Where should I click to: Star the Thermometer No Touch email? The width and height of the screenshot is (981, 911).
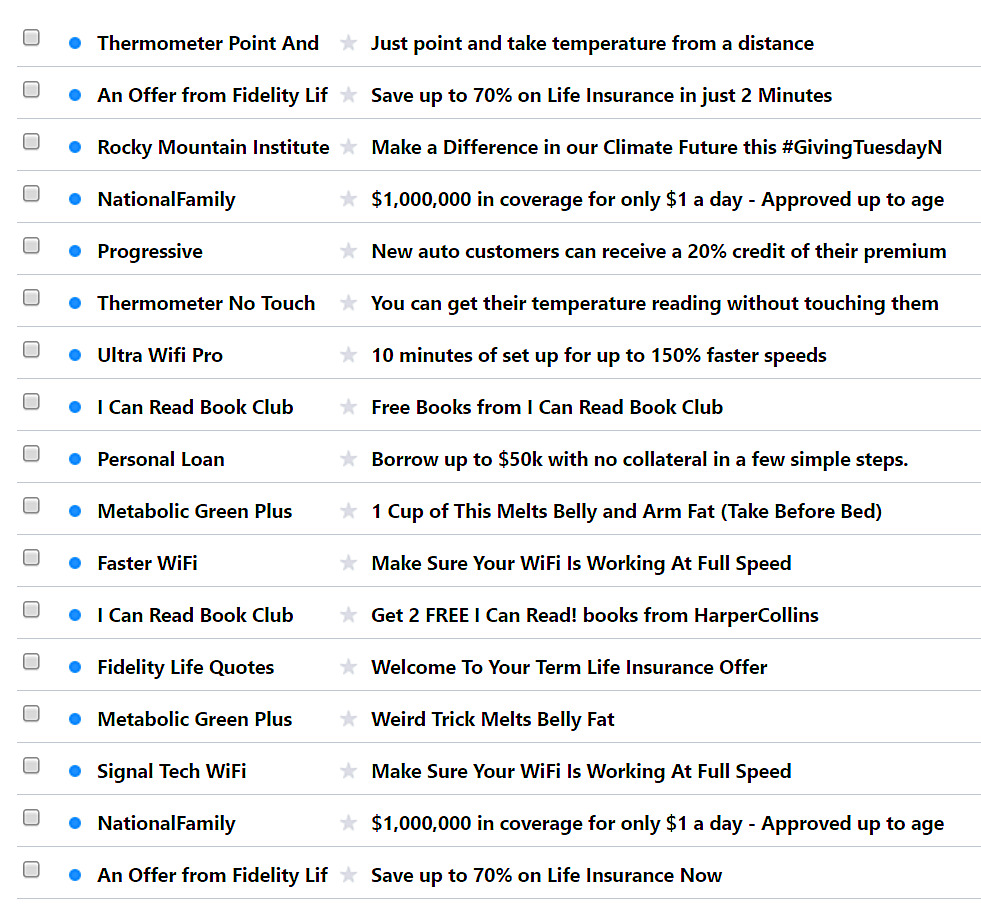[348, 303]
